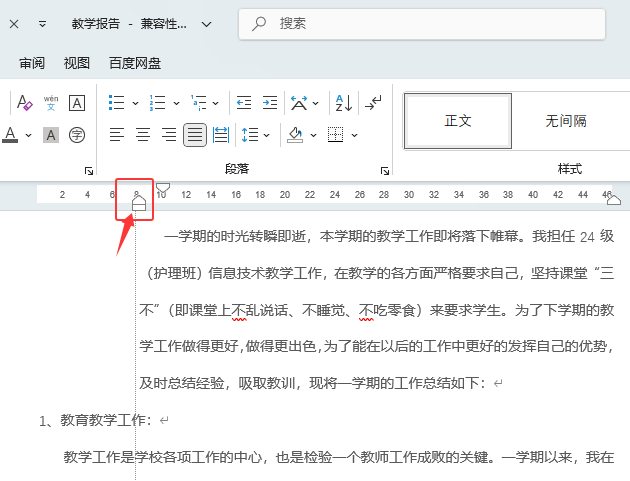Align text left
Screen dimensions: 630x481
tap(117, 135)
